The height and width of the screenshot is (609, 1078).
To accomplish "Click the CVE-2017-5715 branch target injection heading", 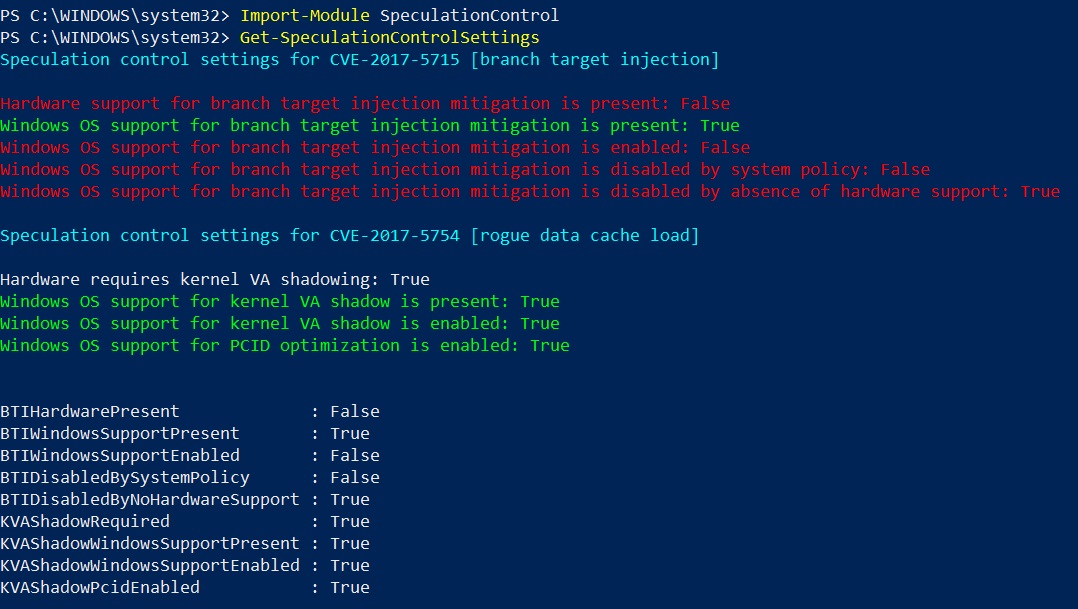I will [x=359, y=60].
